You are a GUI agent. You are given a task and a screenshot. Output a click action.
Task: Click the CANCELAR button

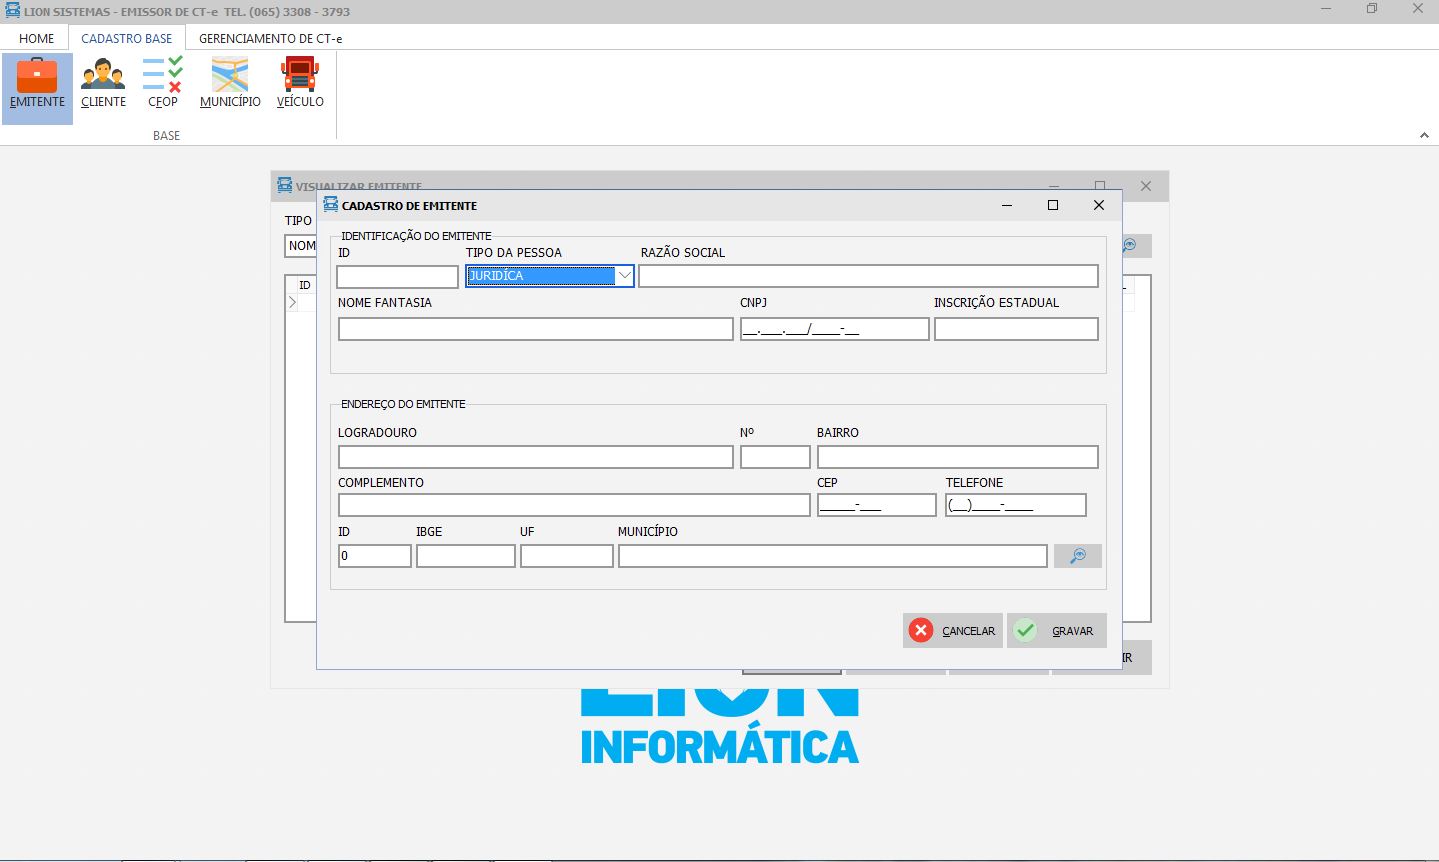click(x=952, y=631)
